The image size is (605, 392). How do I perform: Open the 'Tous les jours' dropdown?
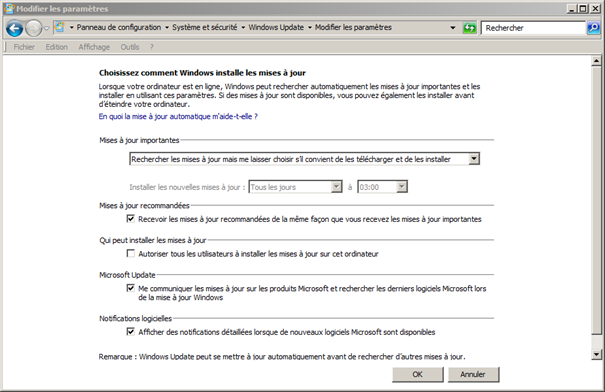click(295, 187)
